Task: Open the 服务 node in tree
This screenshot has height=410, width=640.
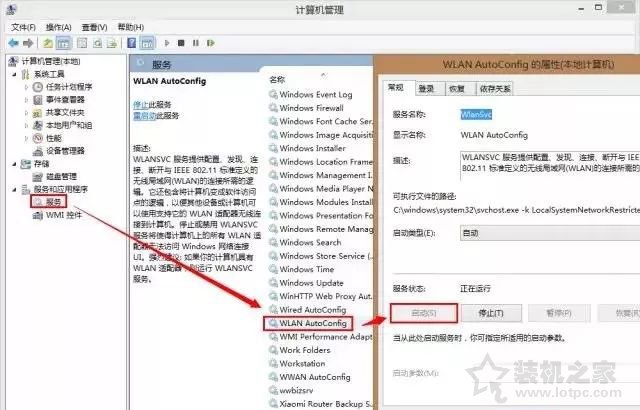Action: point(54,202)
